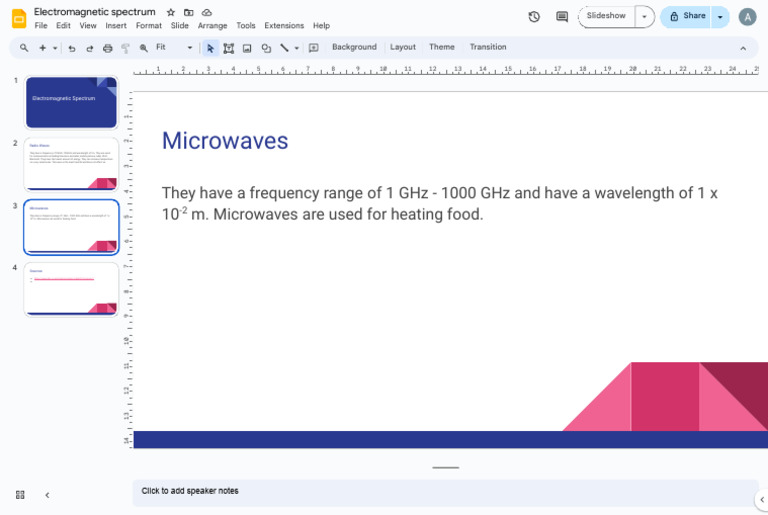The height and width of the screenshot is (515, 768).
Task: Open the Insert menu
Action: (116, 25)
